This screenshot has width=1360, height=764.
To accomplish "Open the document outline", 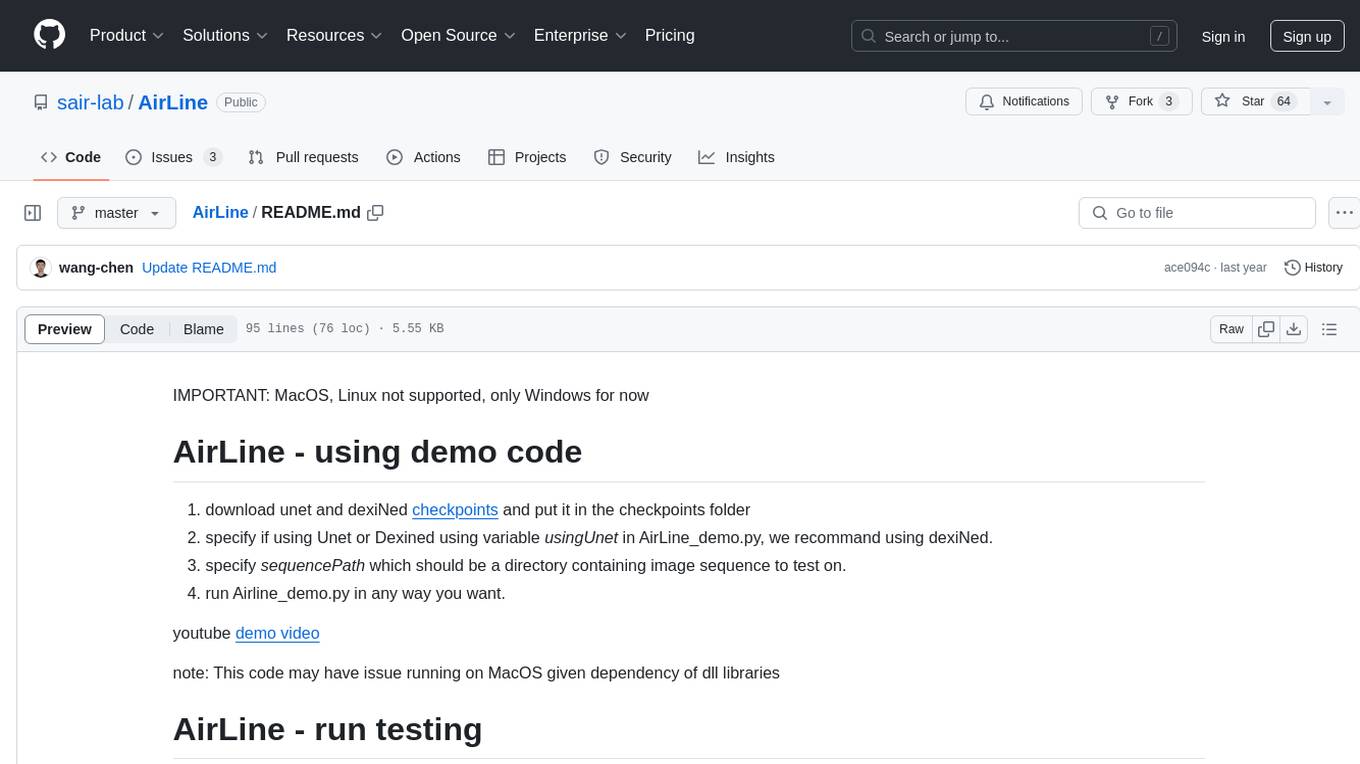I will click(x=1329, y=329).
